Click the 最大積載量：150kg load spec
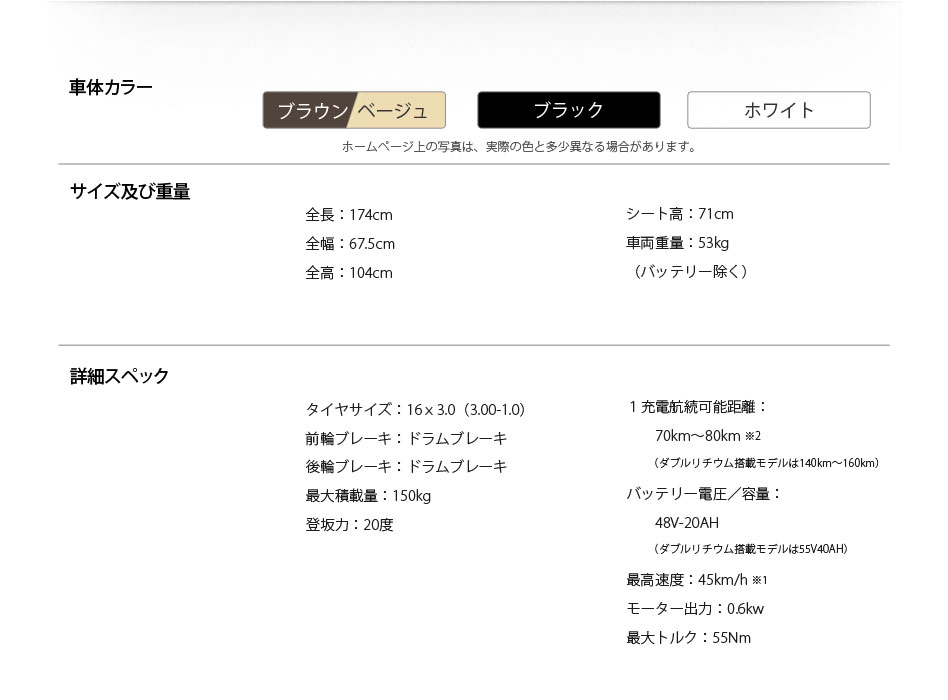The image size is (948, 700). pos(368,496)
